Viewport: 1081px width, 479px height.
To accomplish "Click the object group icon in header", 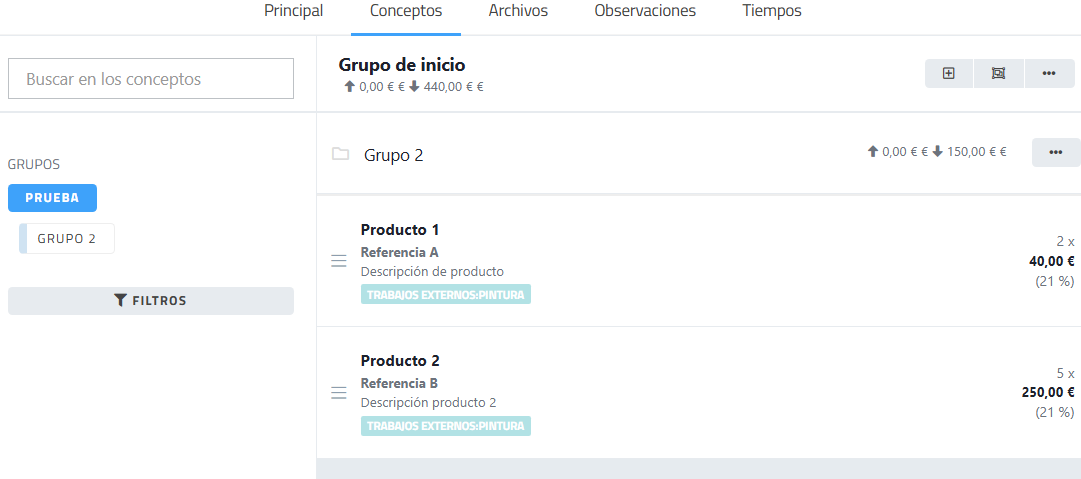I will pyautogui.click(x=998, y=73).
